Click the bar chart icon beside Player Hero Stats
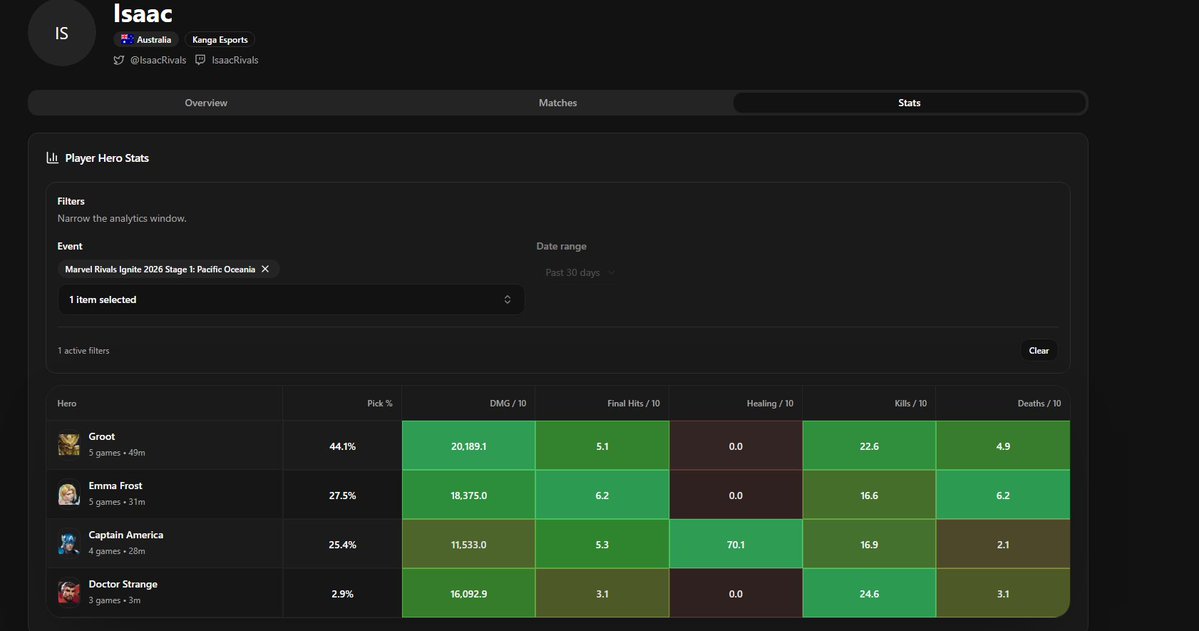 tap(52, 158)
